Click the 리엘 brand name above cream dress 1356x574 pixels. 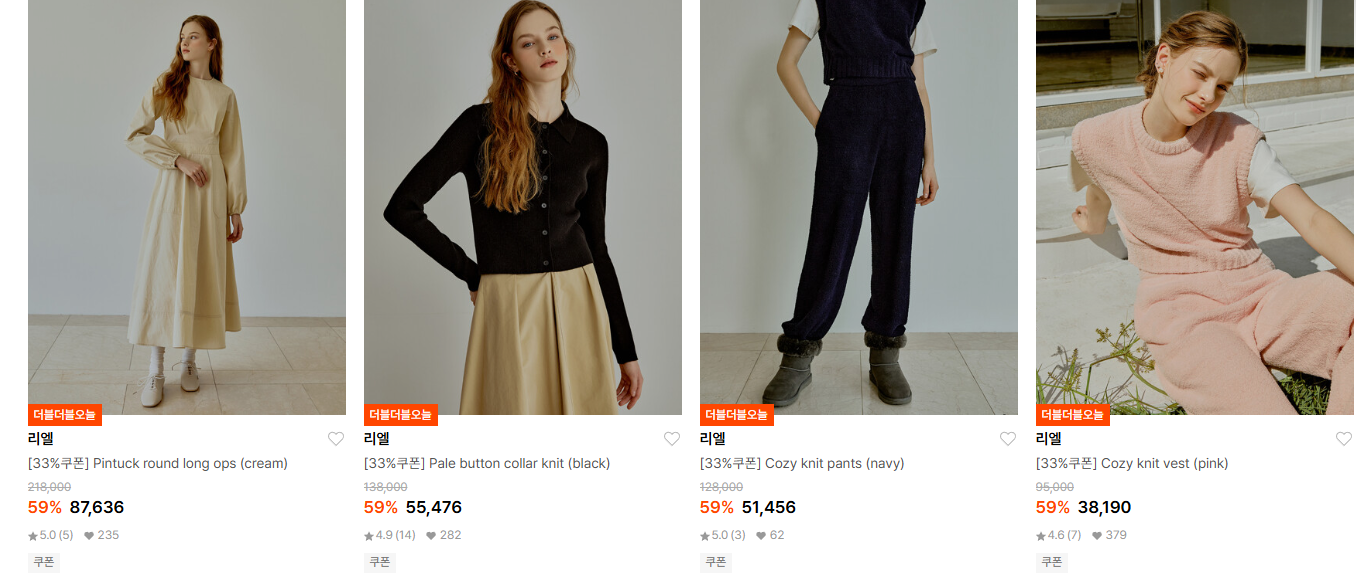click(x=41, y=438)
